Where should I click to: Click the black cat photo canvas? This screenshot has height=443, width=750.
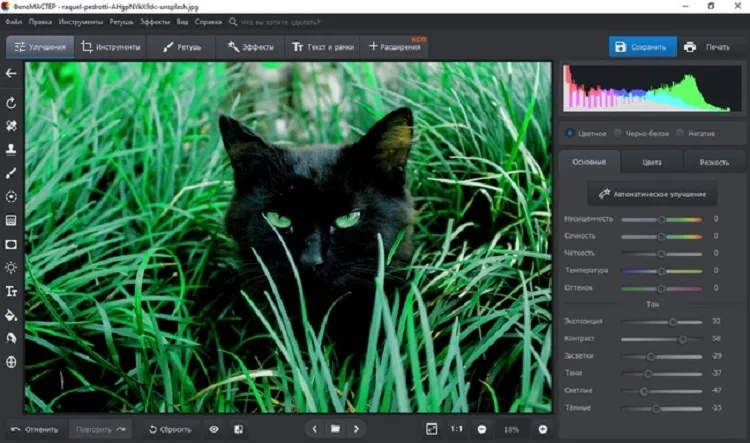[288, 237]
